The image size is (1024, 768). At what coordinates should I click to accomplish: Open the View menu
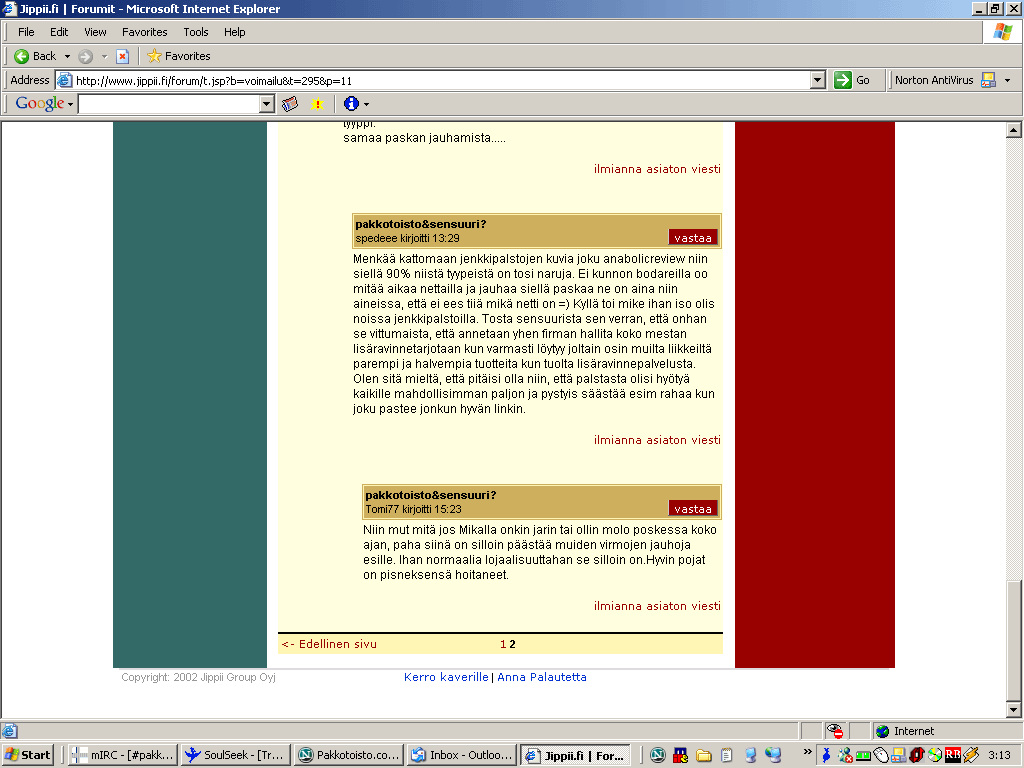(95, 32)
